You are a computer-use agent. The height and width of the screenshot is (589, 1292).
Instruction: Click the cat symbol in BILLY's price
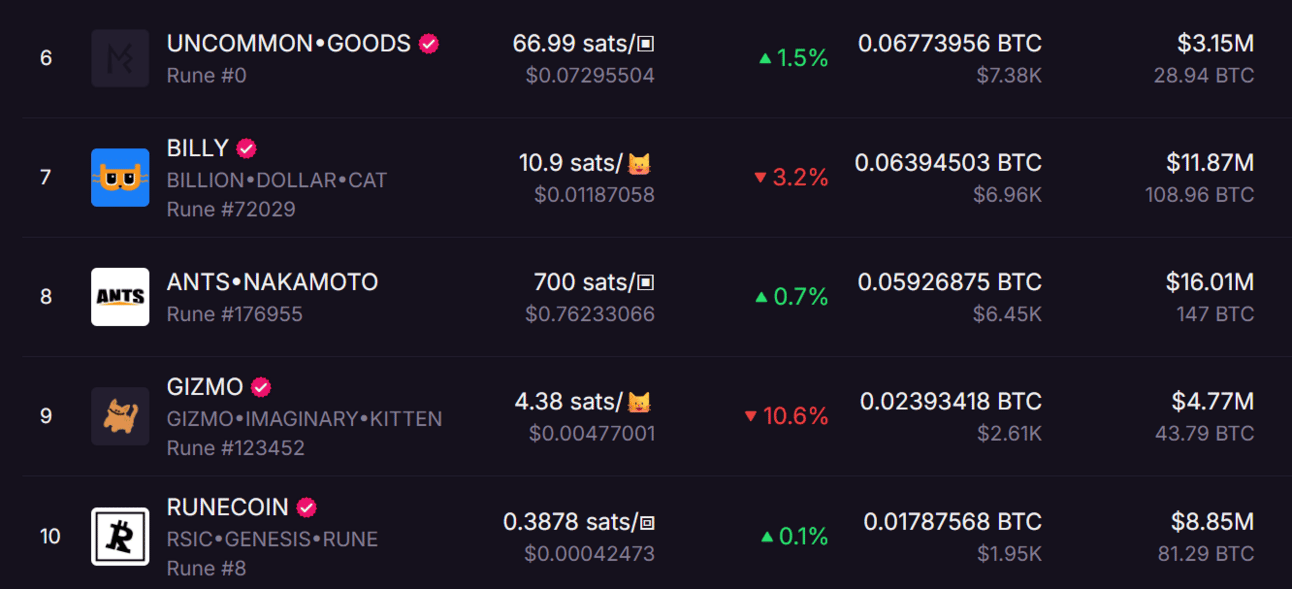click(x=640, y=163)
